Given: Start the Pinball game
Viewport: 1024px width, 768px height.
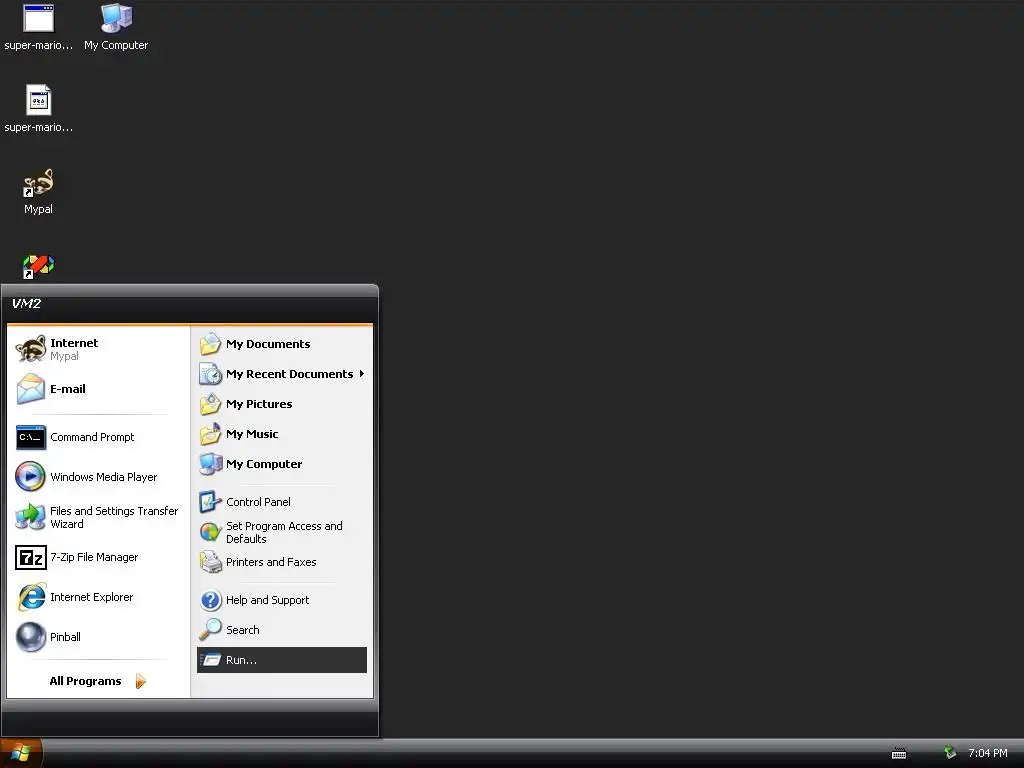Looking at the screenshot, I should click(98, 637).
